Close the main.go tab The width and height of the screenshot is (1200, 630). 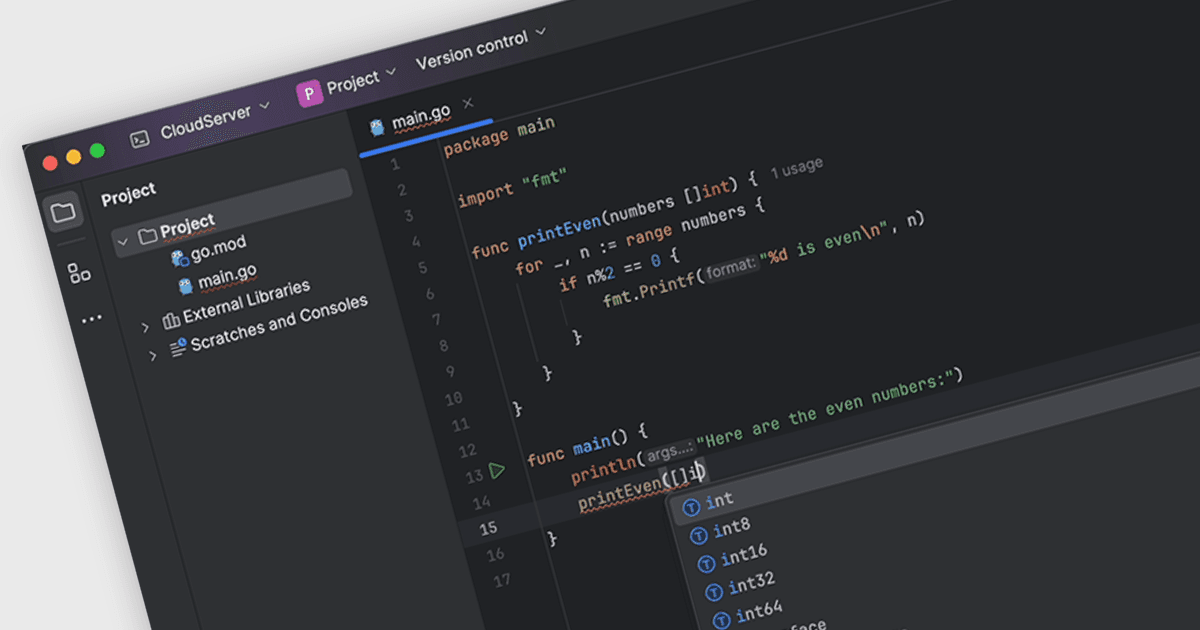tap(468, 104)
